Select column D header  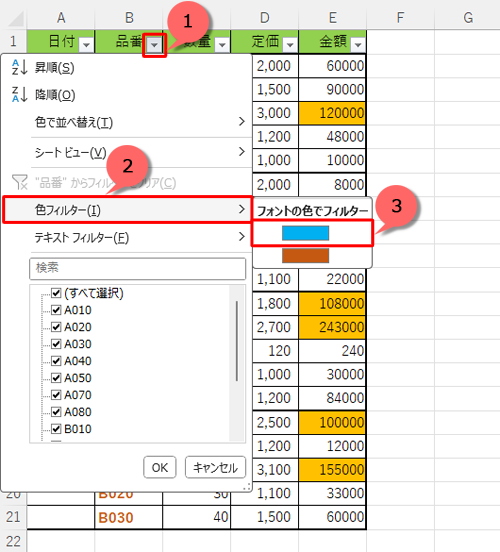[264, 18]
